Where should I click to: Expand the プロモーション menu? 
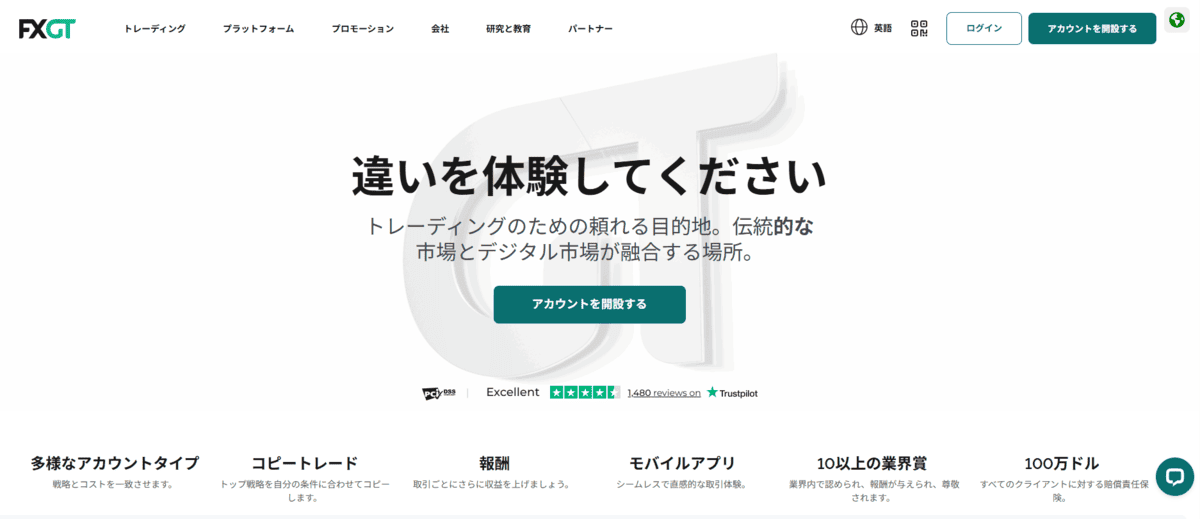point(362,29)
